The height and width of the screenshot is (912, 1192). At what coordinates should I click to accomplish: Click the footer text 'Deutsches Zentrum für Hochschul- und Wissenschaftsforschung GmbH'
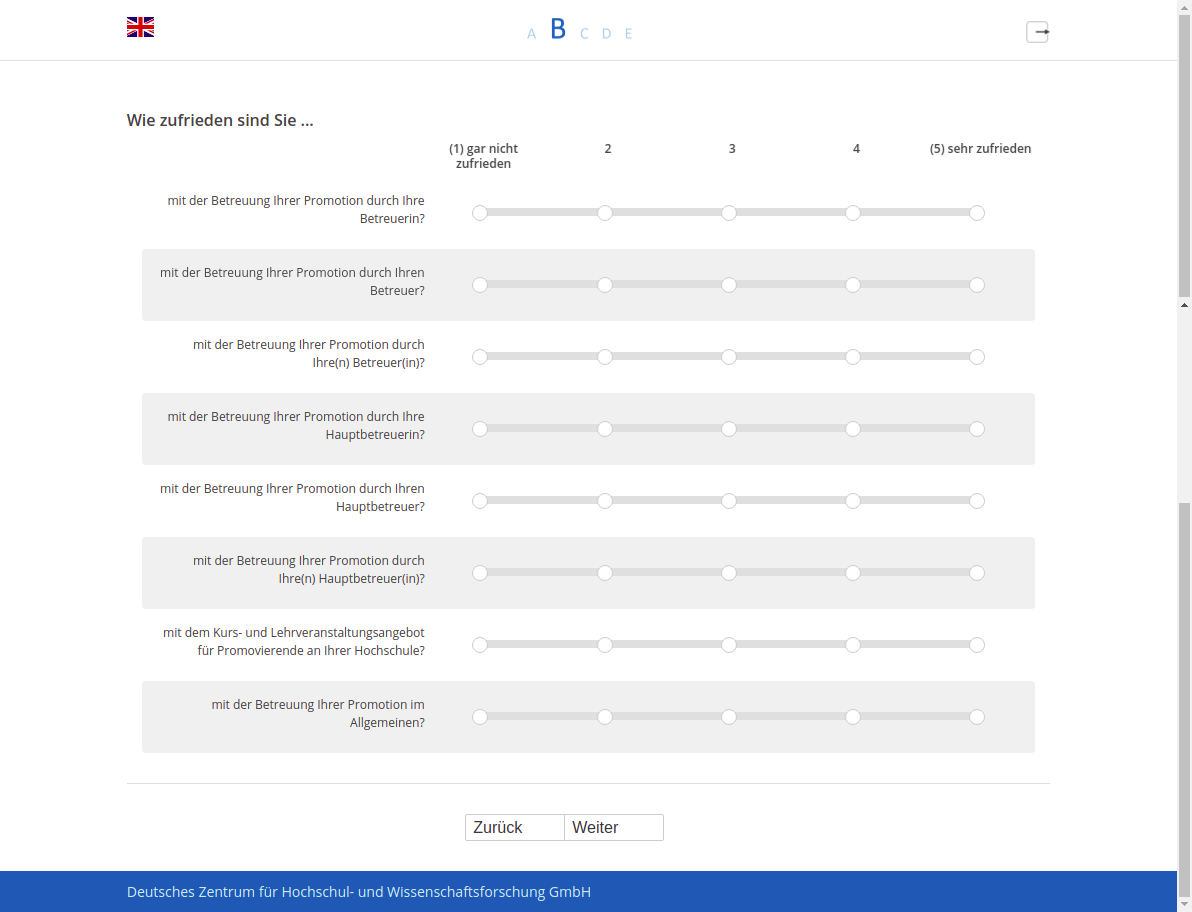[x=359, y=892]
